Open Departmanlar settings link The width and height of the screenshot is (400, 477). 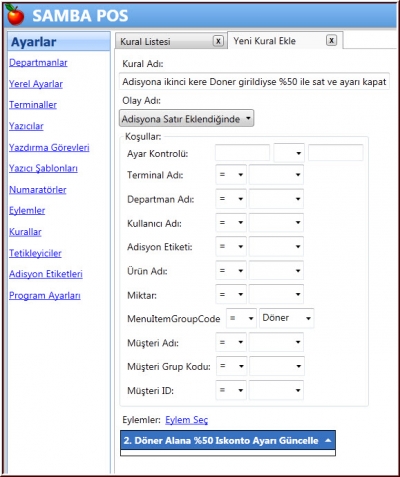38,62
